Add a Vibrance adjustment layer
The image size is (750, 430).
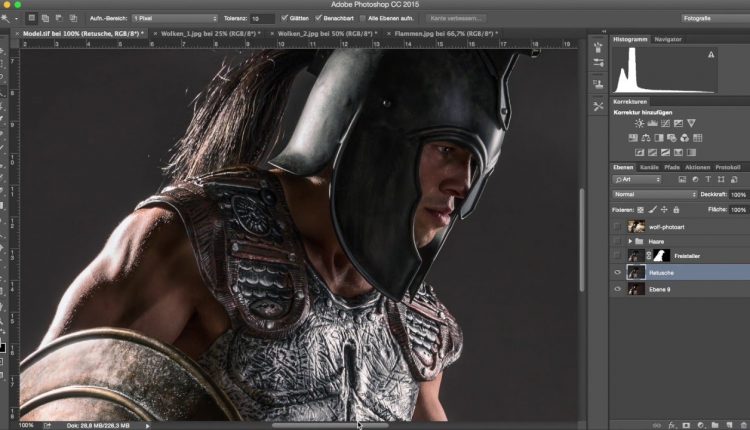click(x=691, y=123)
